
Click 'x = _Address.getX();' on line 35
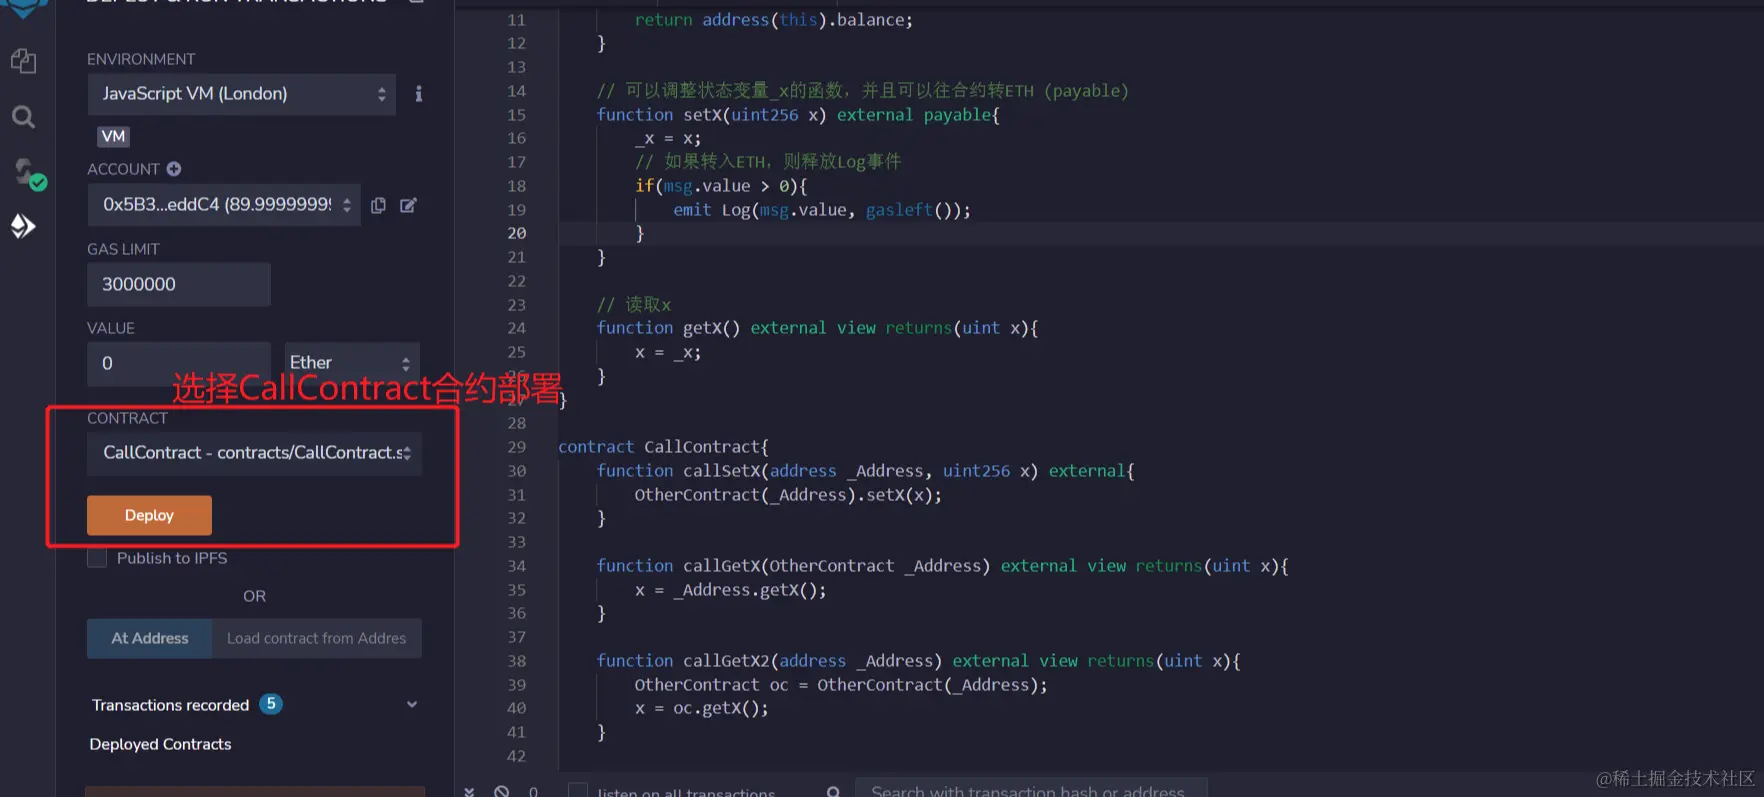(731, 590)
